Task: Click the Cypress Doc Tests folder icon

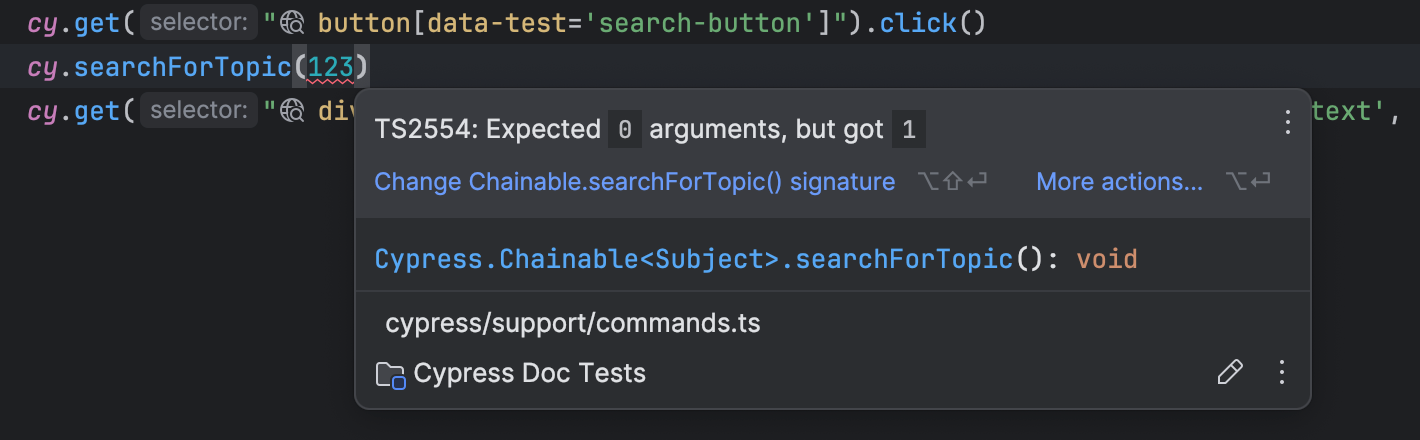Action: click(389, 375)
